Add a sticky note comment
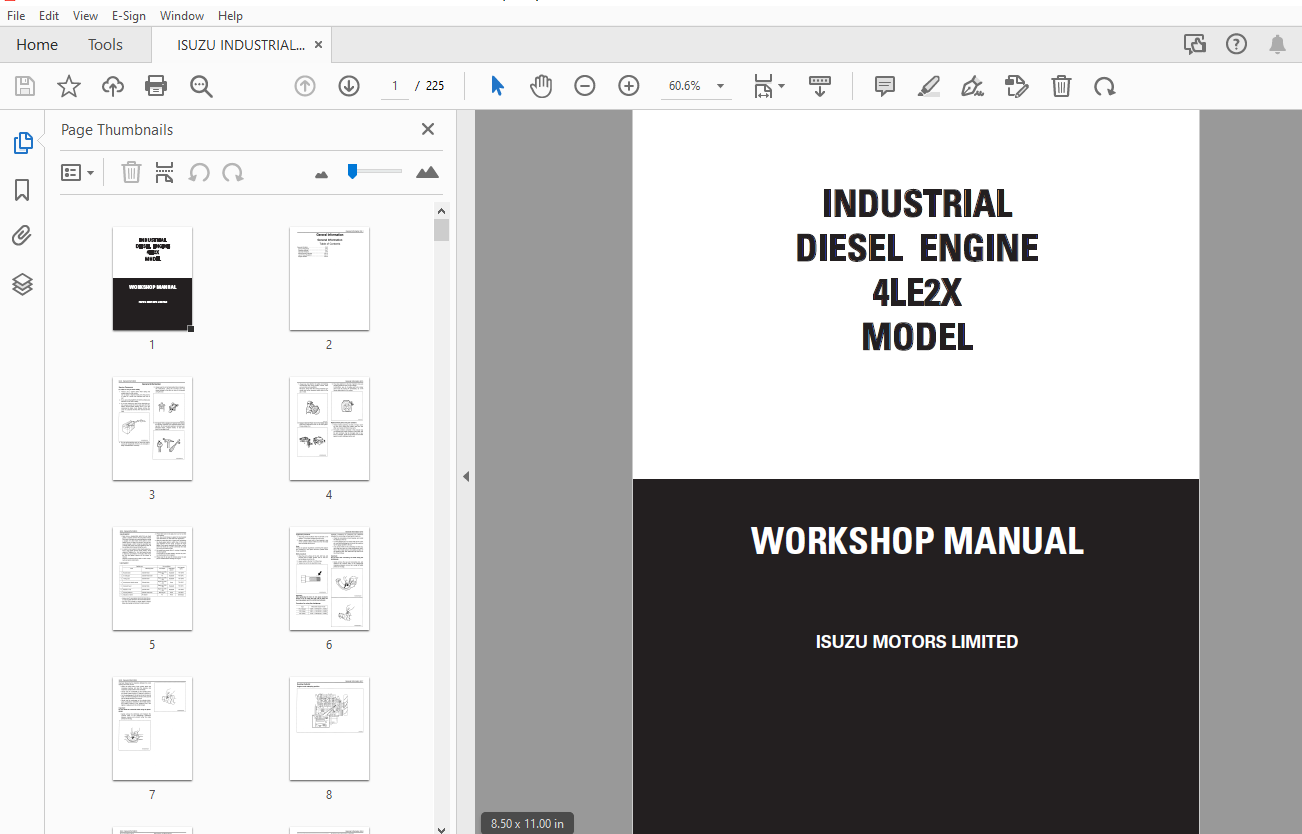This screenshot has height=834, width=1302. [885, 86]
